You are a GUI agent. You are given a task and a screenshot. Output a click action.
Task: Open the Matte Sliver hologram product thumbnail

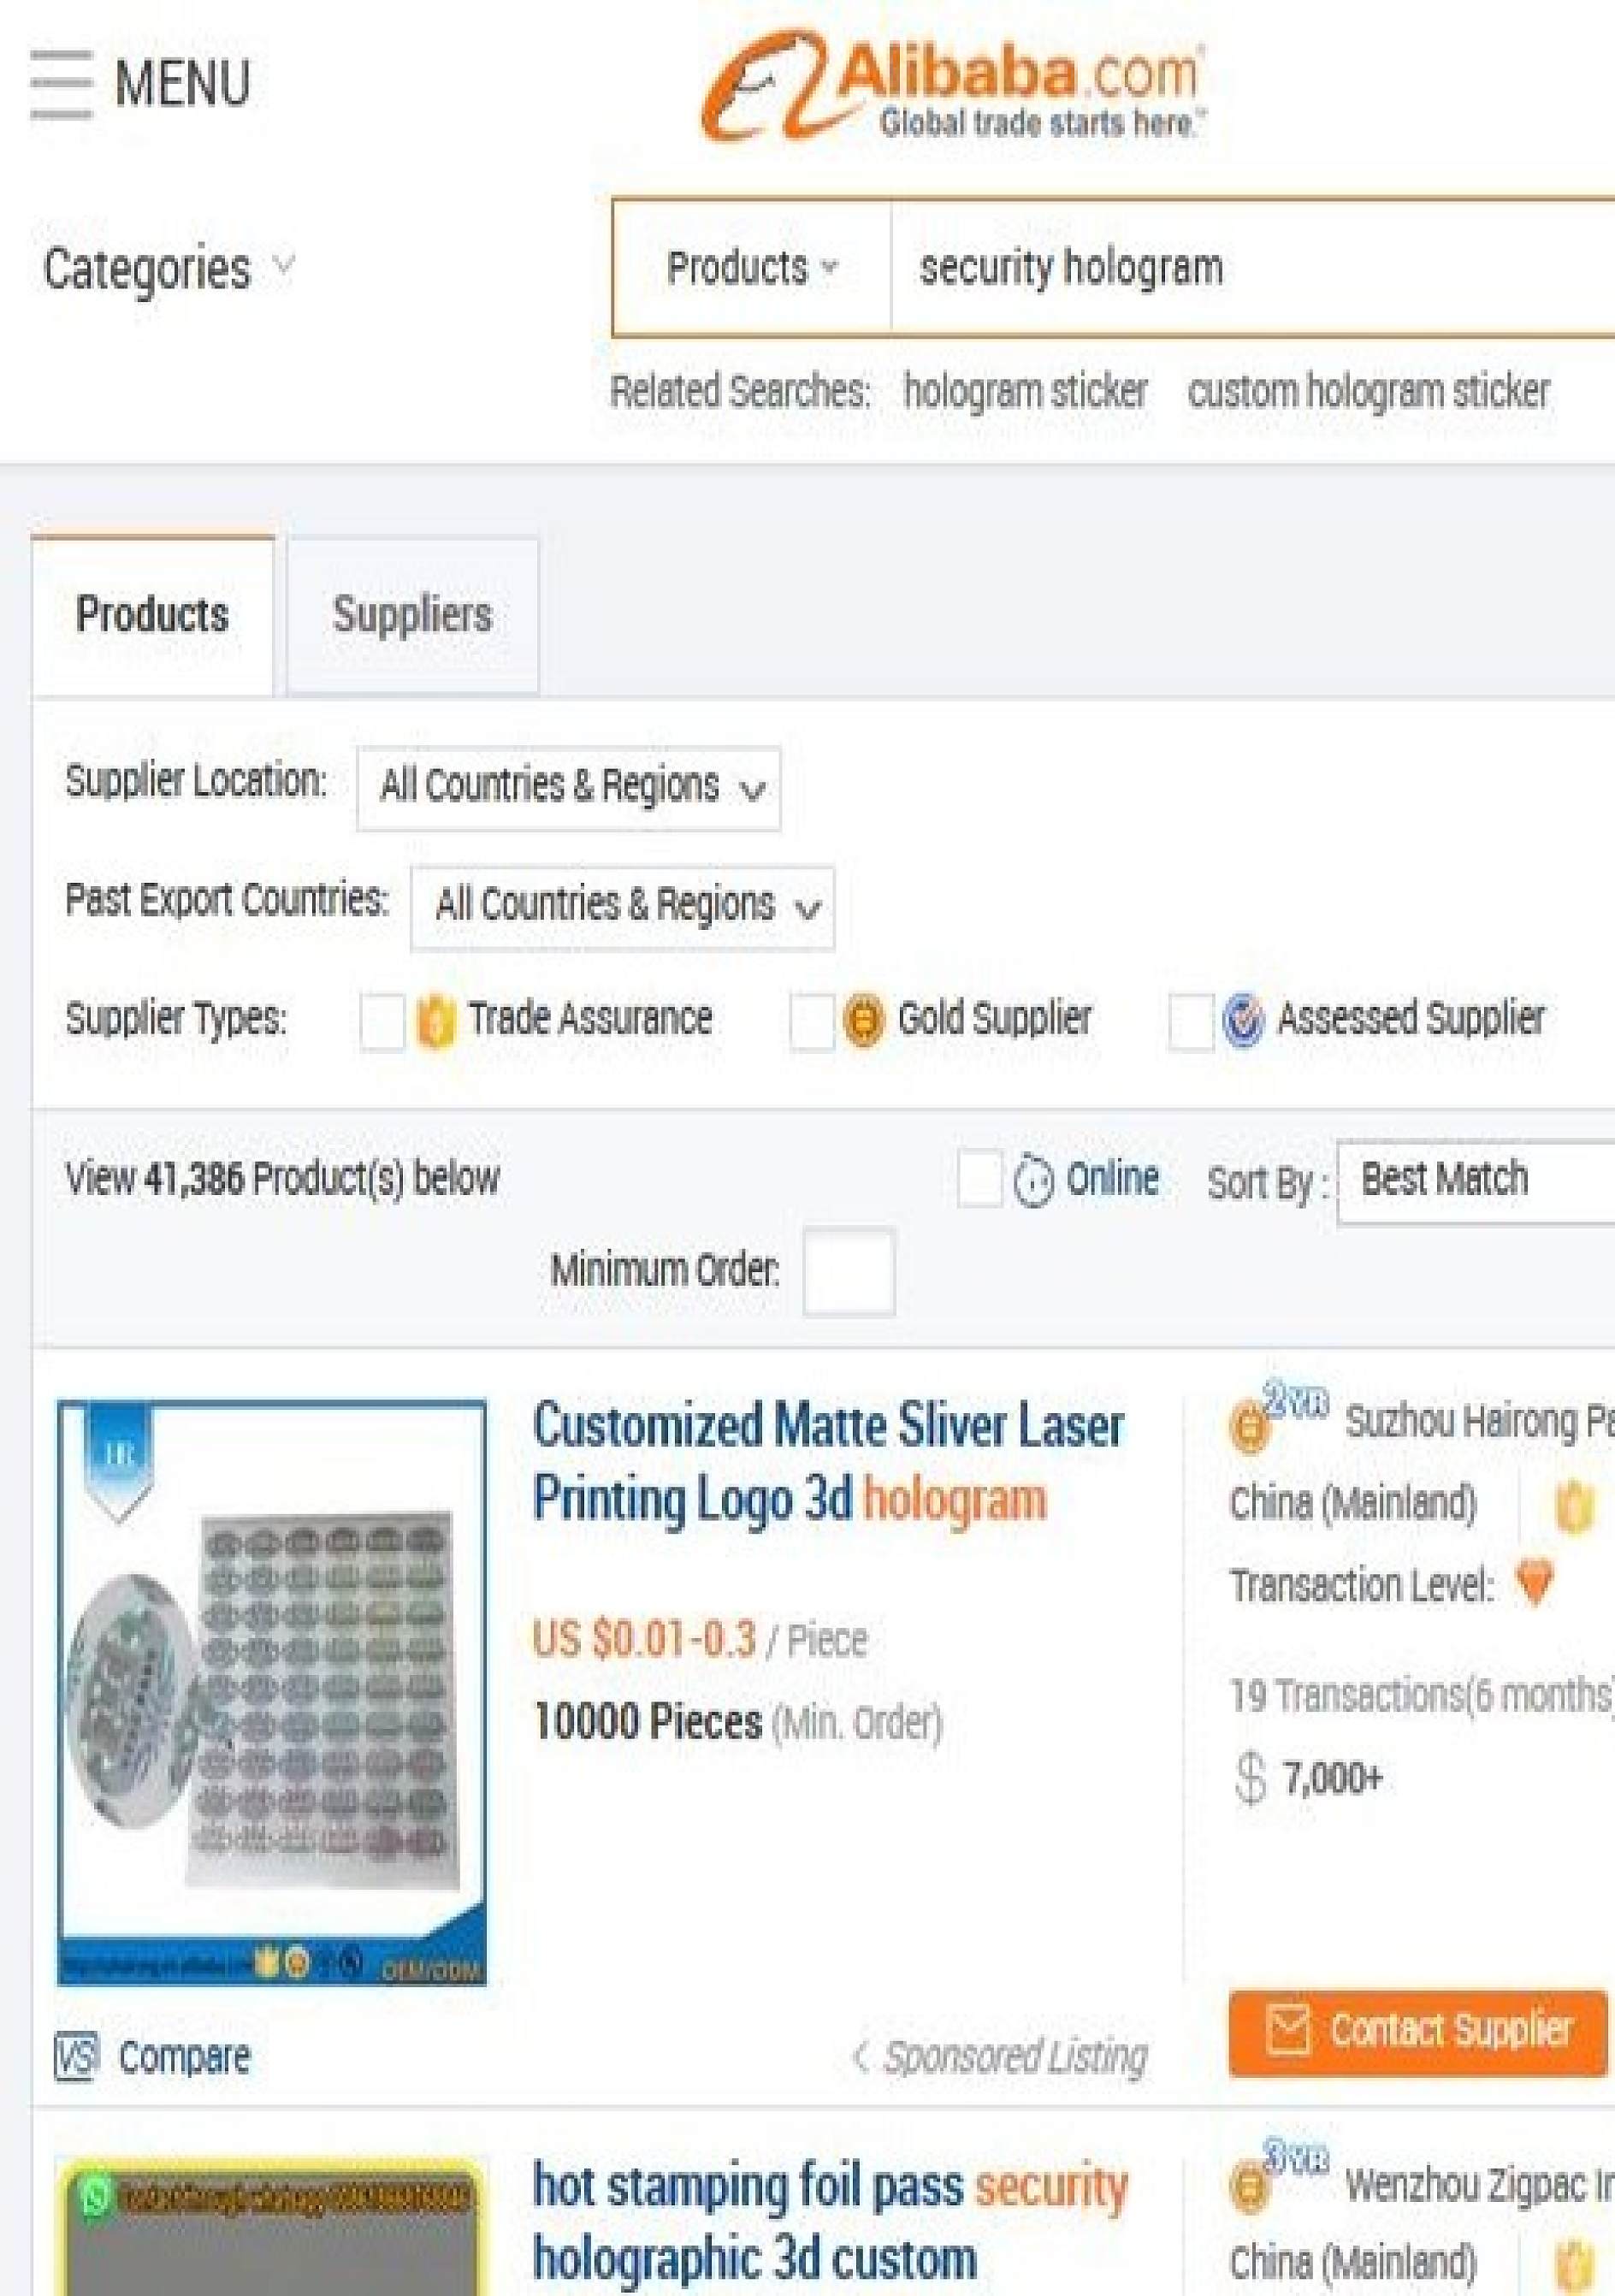click(272, 1691)
